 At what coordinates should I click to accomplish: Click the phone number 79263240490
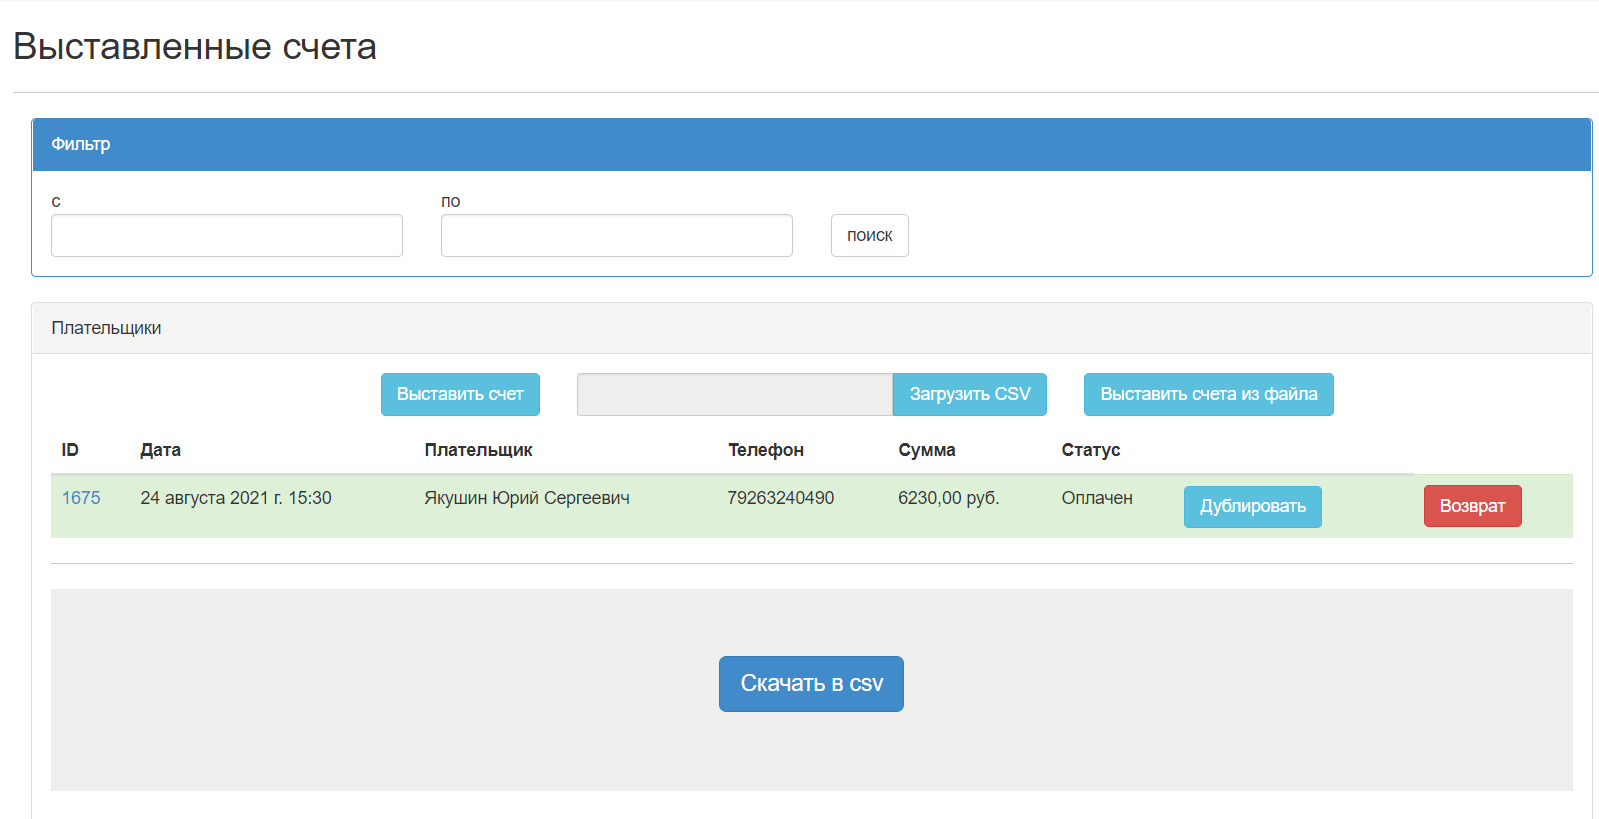click(x=780, y=498)
